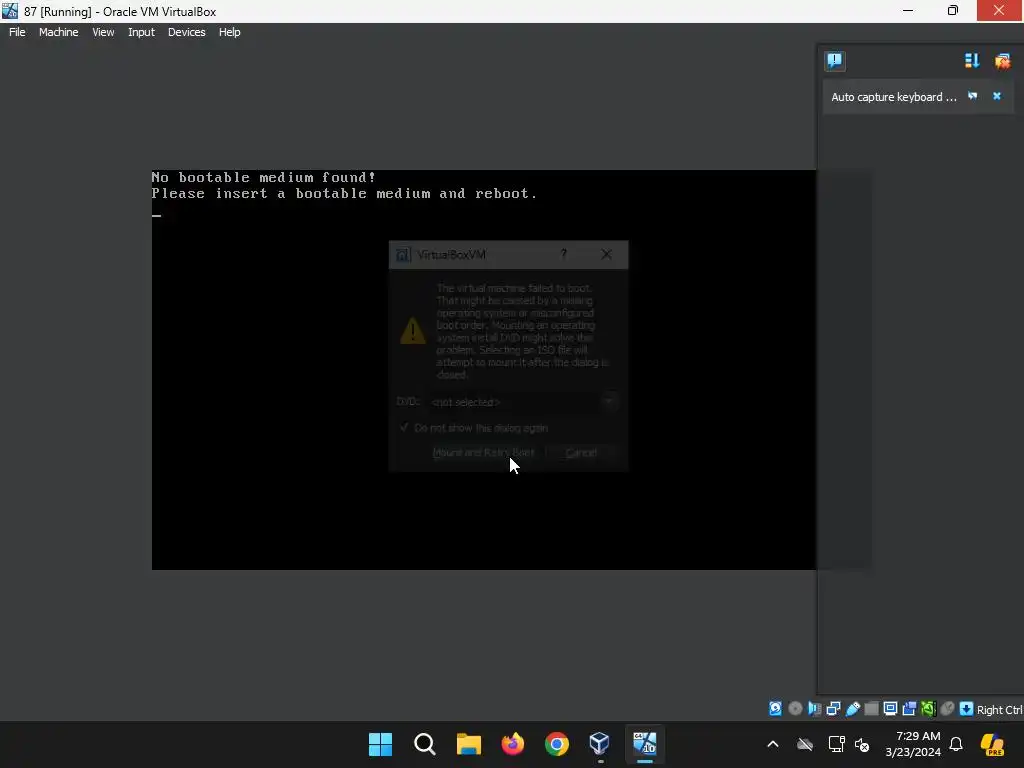Open the Devices menu
The width and height of the screenshot is (1024, 768).
(186, 32)
